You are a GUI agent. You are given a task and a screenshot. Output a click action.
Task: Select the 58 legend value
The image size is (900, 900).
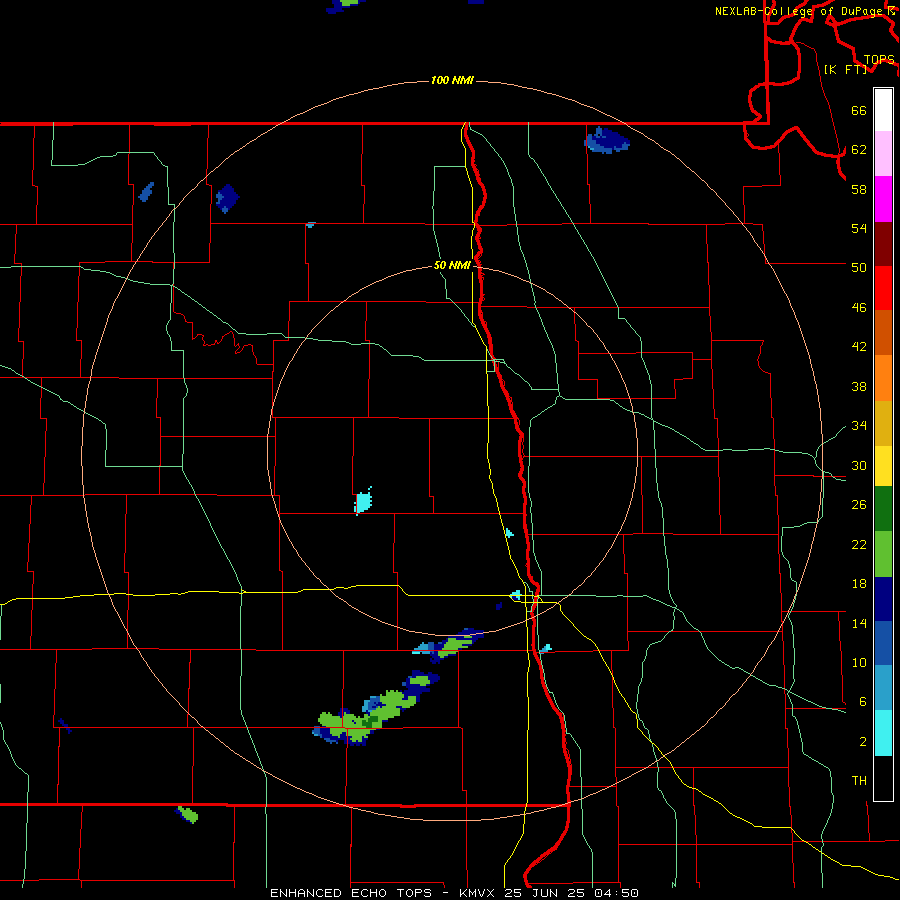[x=859, y=189]
